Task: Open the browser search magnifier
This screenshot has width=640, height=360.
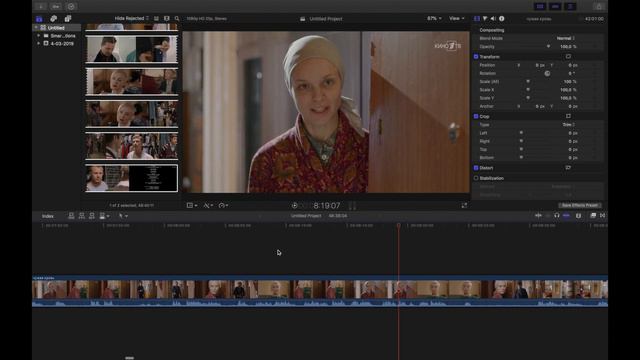Action: (177, 19)
